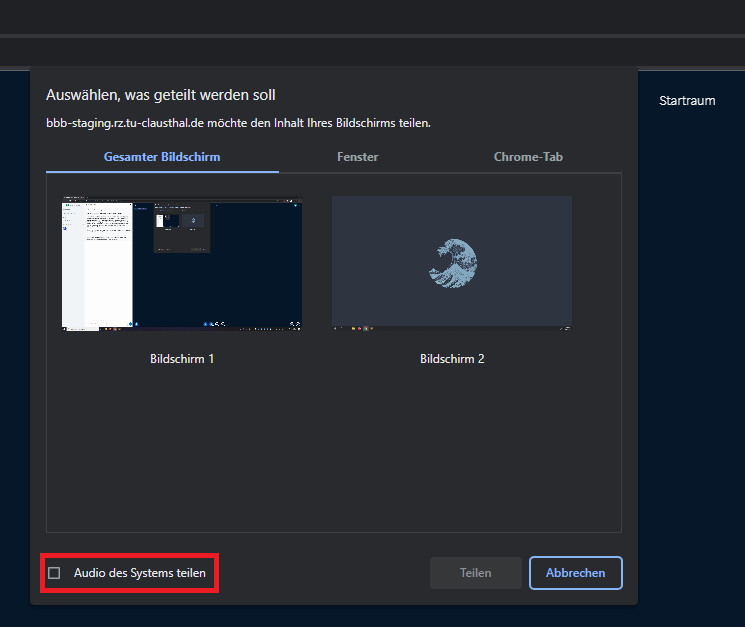Click the 'Audio des Systems teilen' label

pos(139,573)
